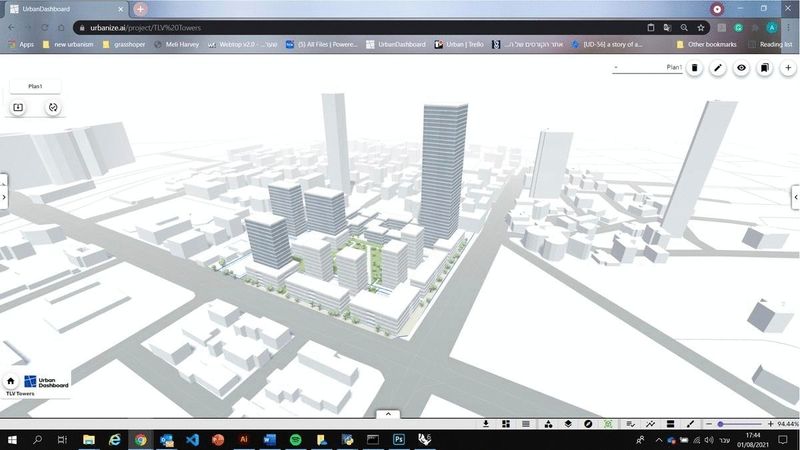Open the Chrome three-dot menu
Viewport: 800px width, 450px height.
pyautogui.click(x=789, y=28)
